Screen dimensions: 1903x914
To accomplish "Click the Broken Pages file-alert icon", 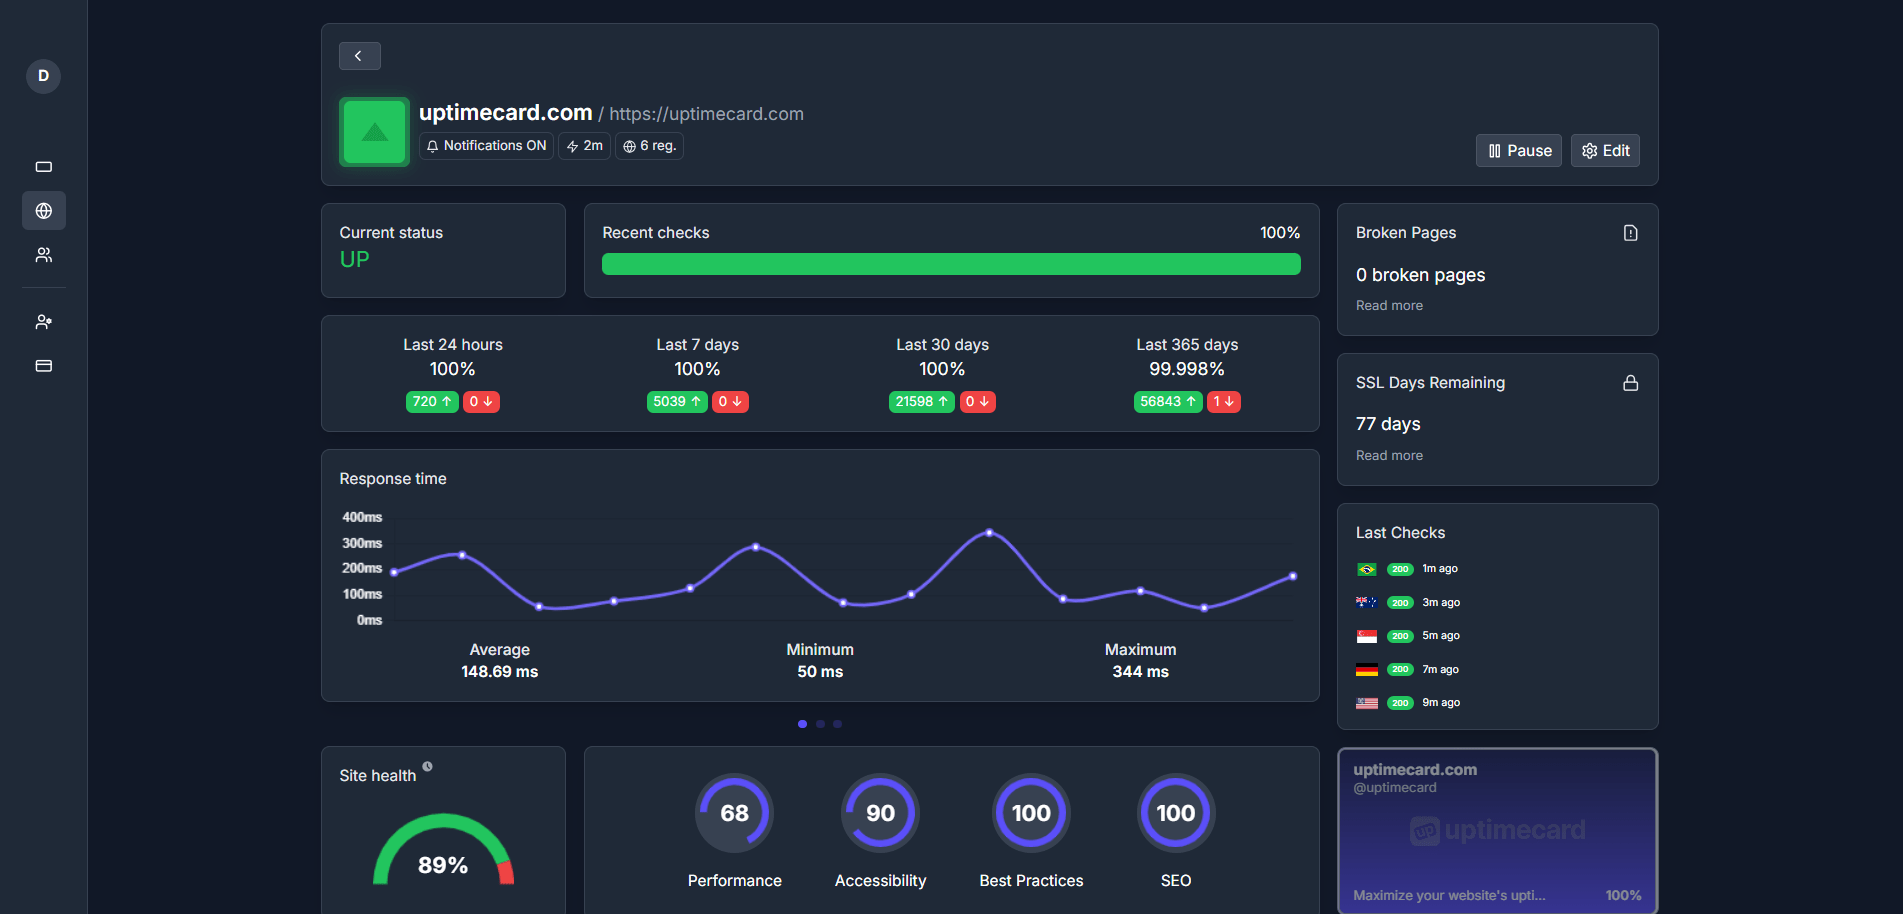I will click(x=1631, y=233).
